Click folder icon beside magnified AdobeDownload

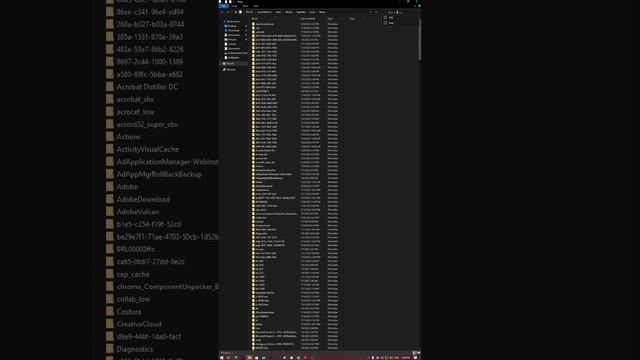(110, 200)
